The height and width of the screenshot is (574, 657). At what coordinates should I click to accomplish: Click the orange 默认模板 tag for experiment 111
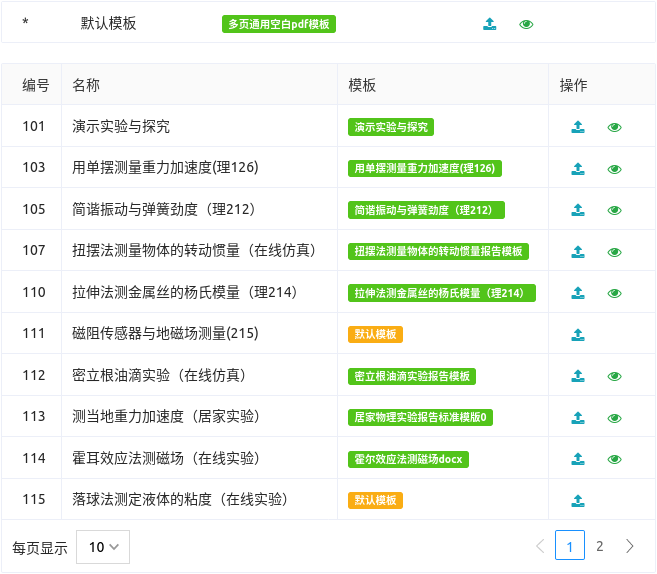(375, 335)
